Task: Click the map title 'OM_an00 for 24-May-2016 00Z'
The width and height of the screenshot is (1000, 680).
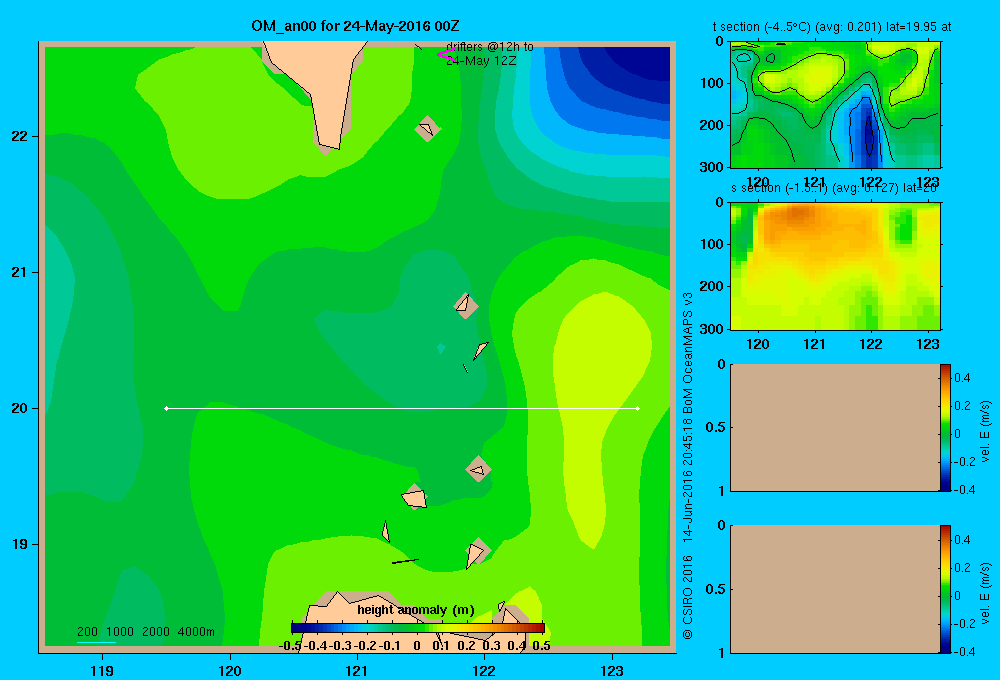Action: tap(355, 26)
